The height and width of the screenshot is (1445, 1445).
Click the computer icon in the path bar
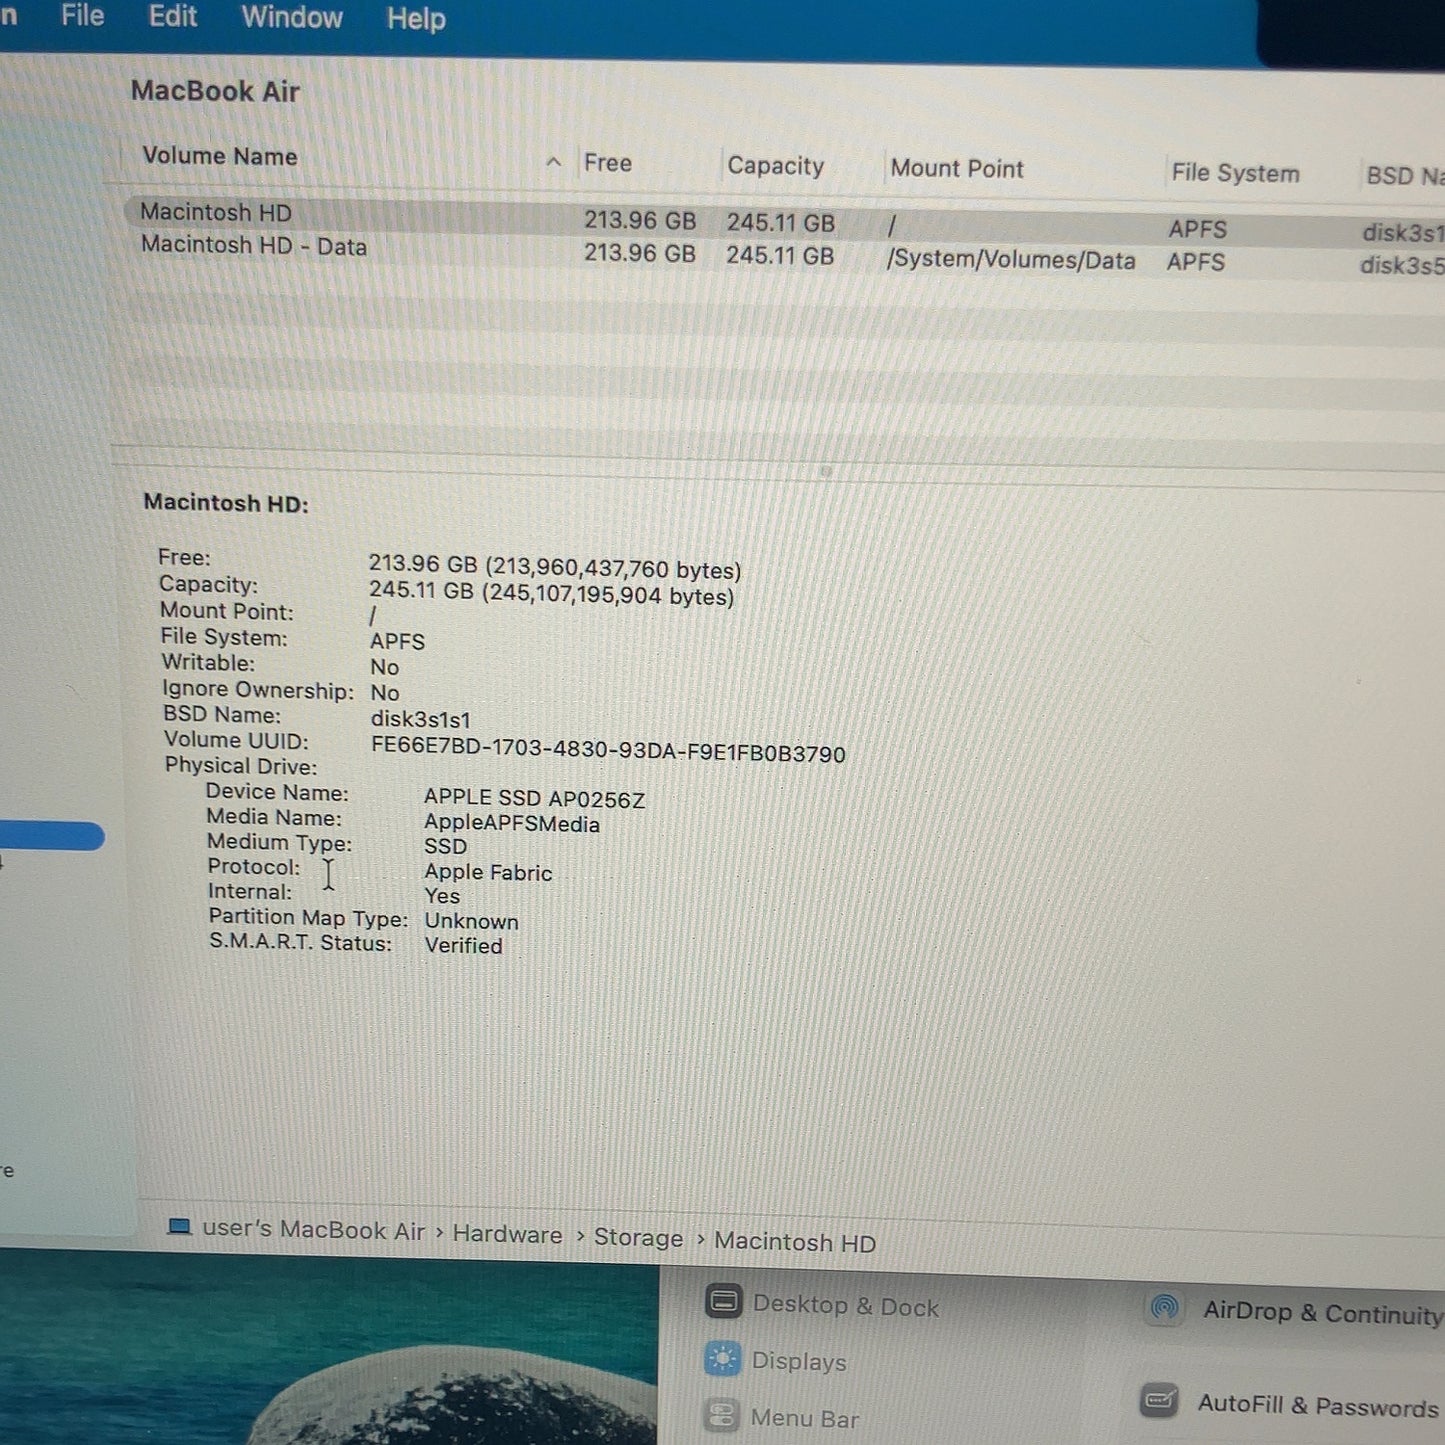[x=180, y=1226]
